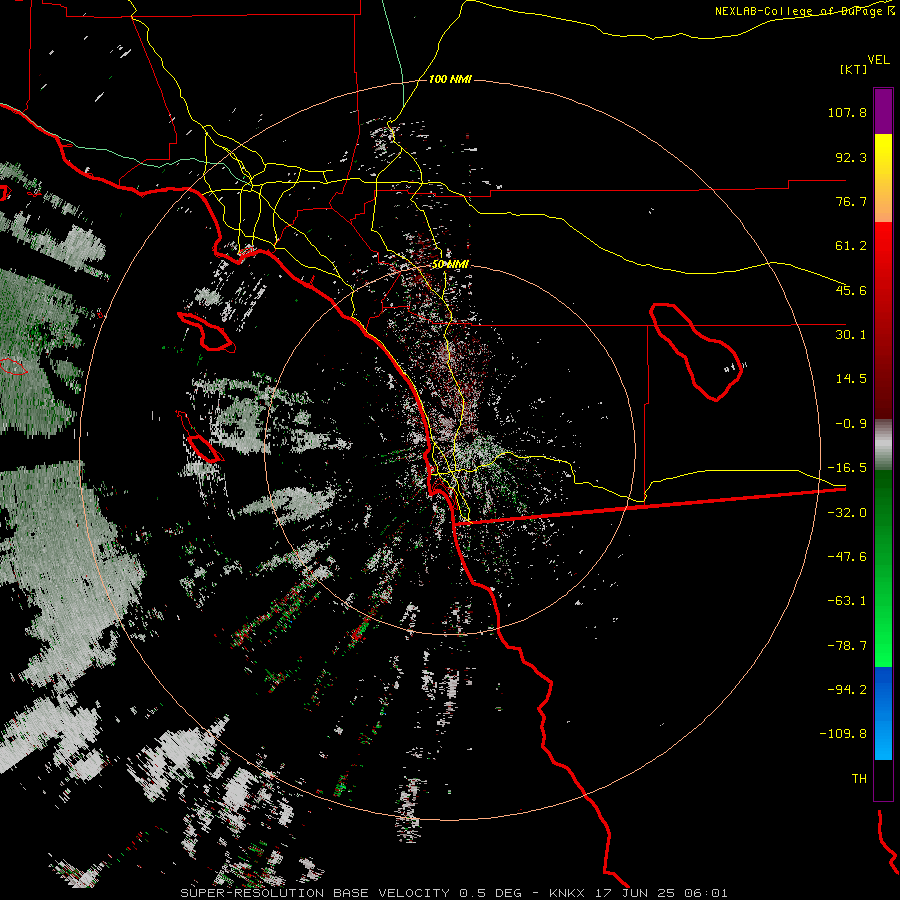Select the -63.1 legend value
This screenshot has height=900, width=900.
click(847, 601)
